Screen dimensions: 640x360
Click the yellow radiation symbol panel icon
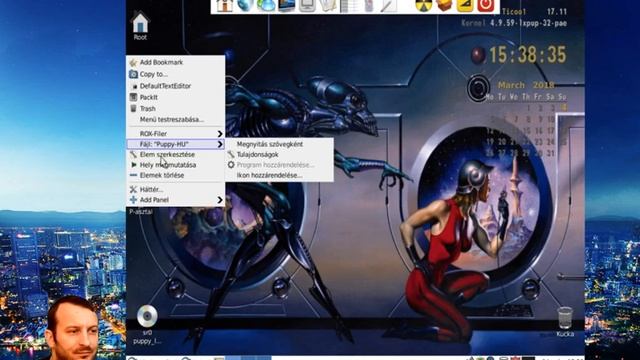coord(423,6)
